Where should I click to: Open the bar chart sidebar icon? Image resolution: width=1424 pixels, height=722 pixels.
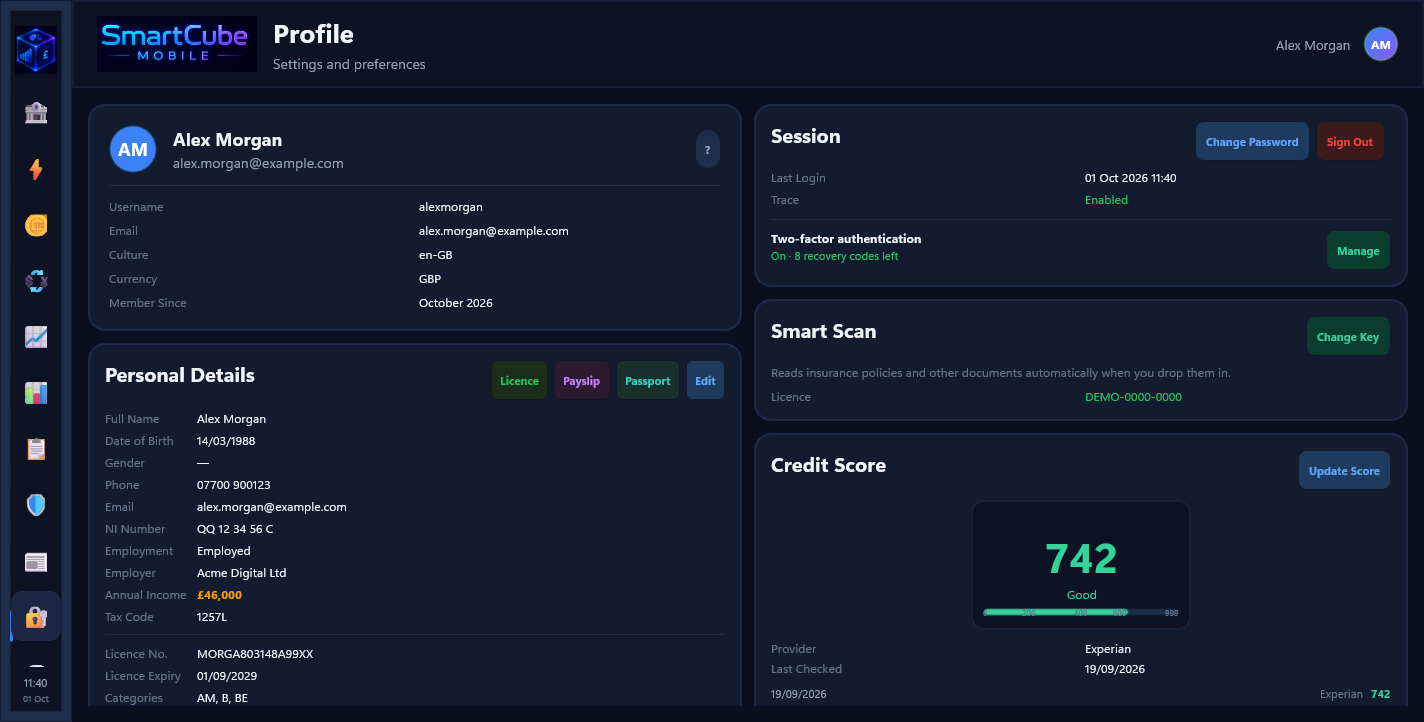[x=36, y=393]
